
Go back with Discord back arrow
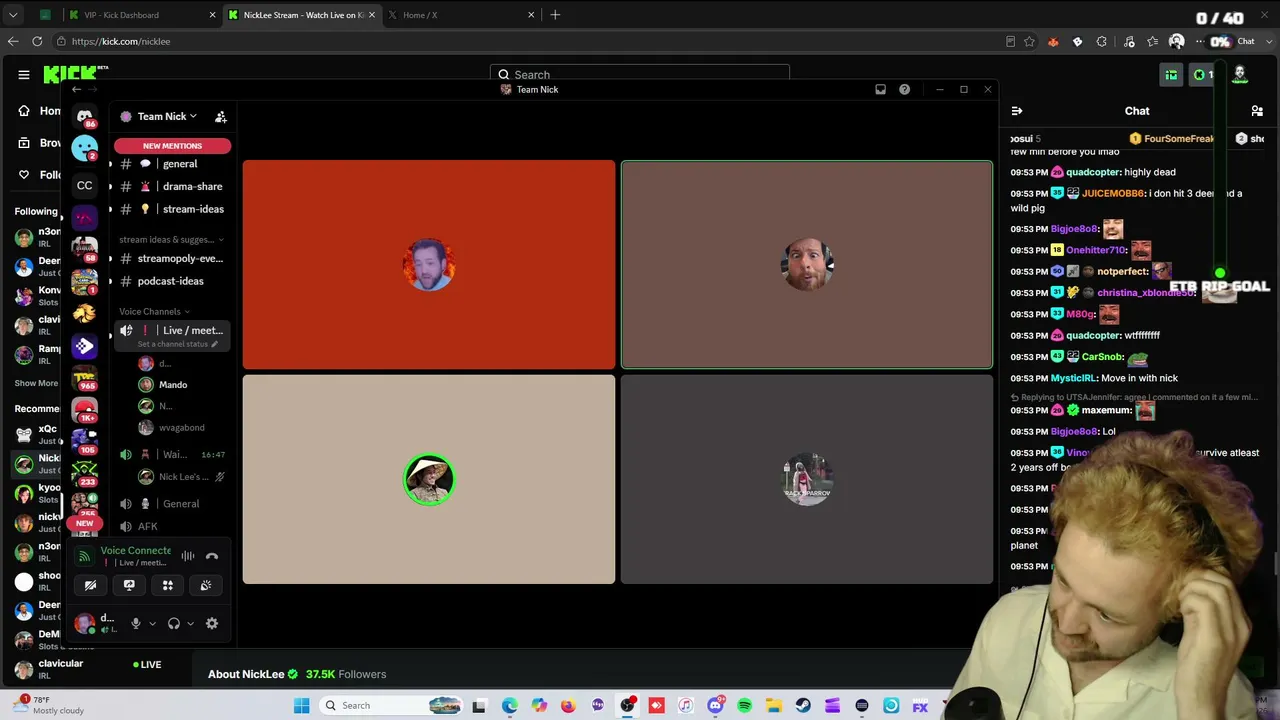point(76,89)
